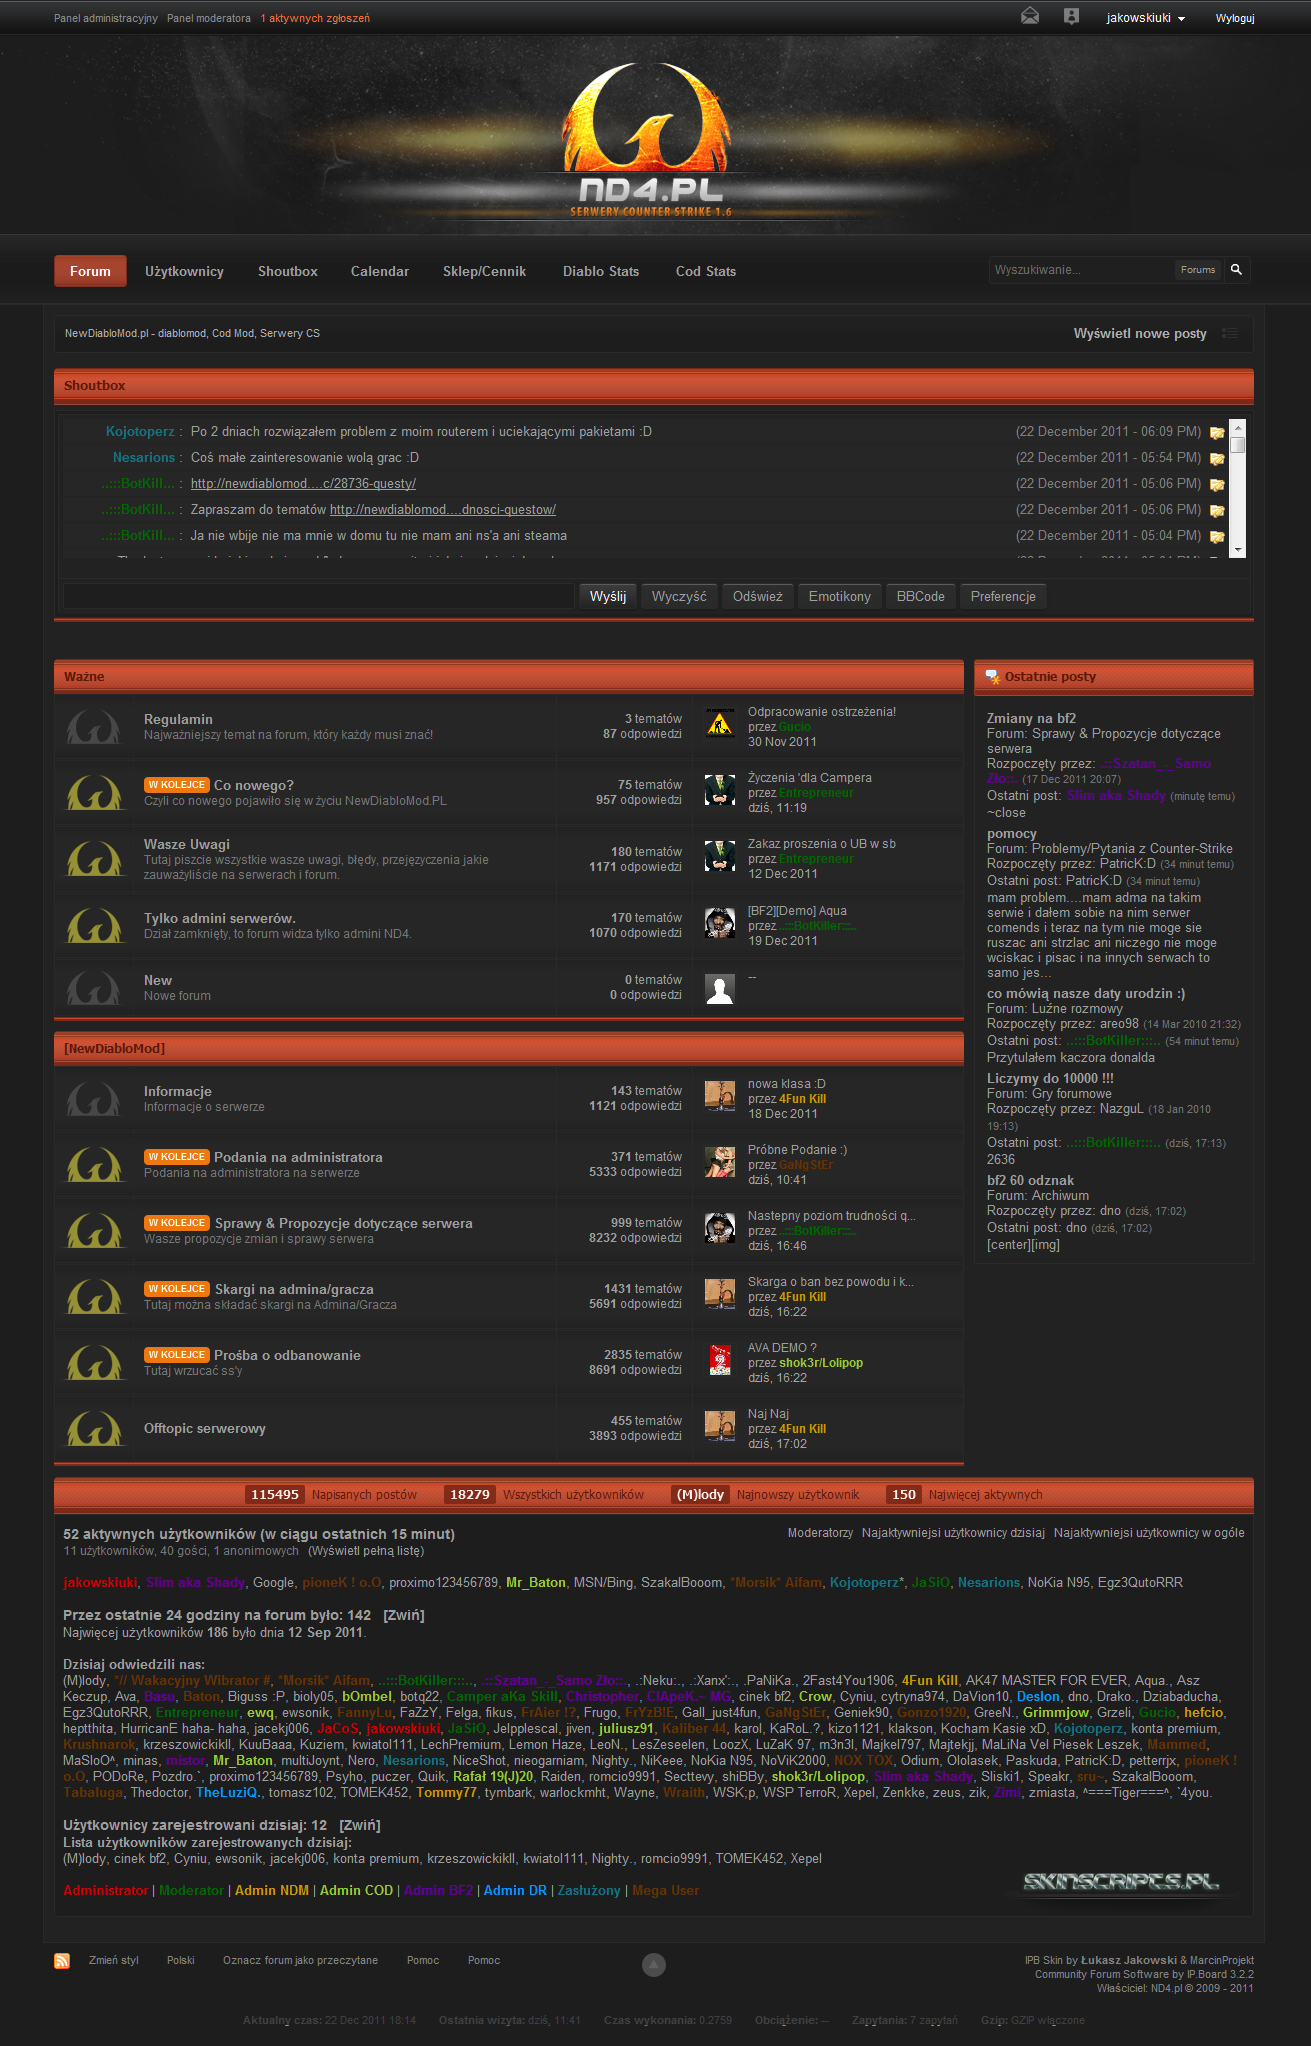Open the Calendar tab
Screen dimensions: 1311x2046
[x=380, y=271]
